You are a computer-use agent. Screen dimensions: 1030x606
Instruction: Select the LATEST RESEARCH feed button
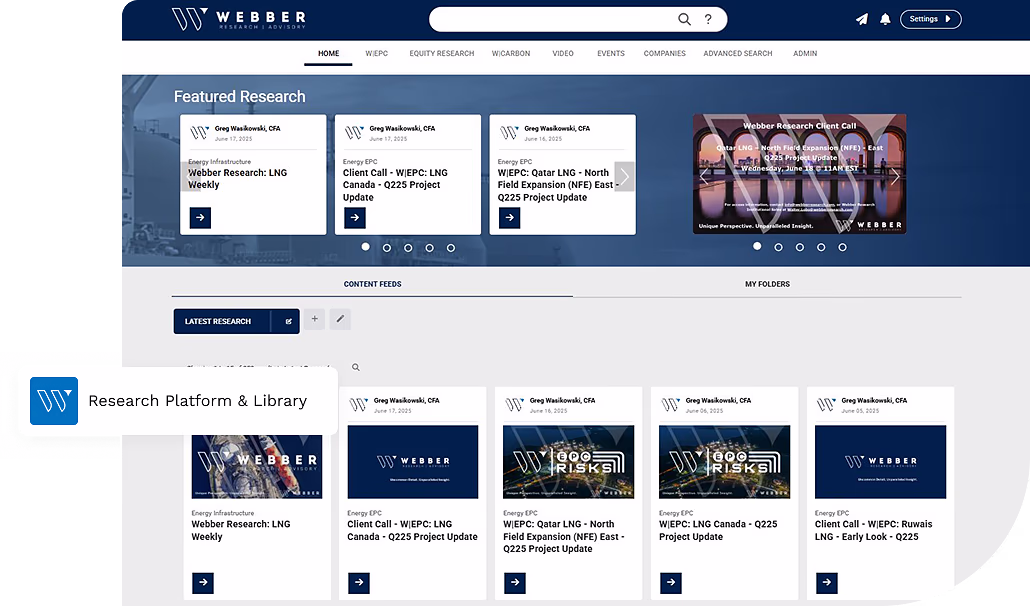(x=221, y=321)
